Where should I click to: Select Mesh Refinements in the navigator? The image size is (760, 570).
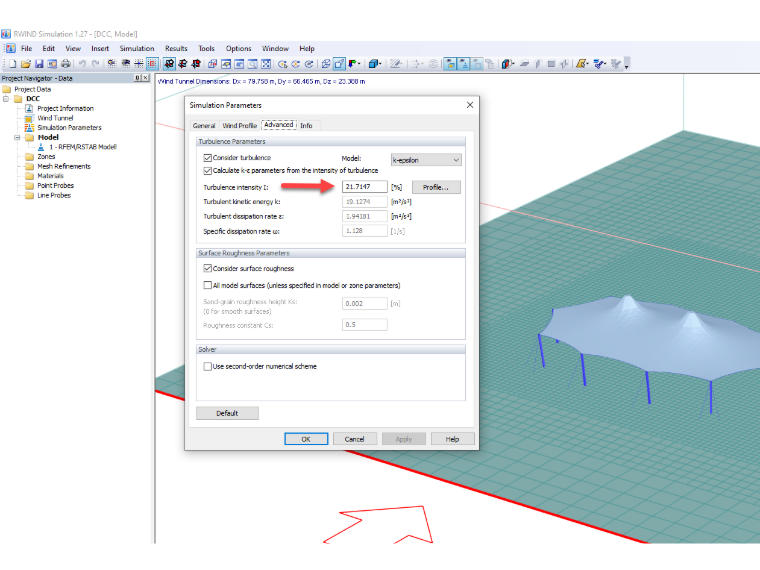(x=64, y=166)
